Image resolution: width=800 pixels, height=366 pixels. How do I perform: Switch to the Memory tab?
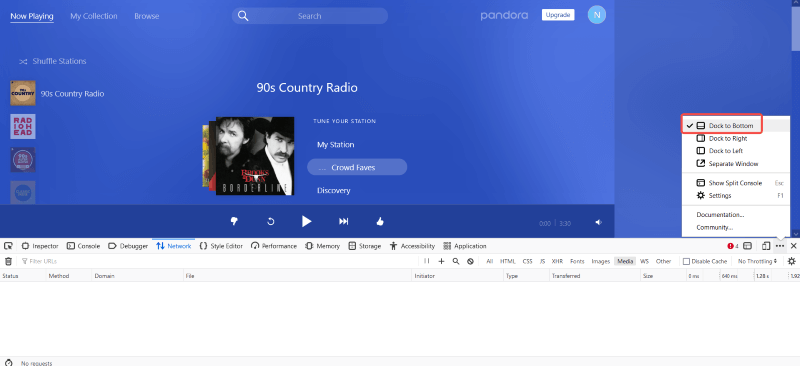322,246
